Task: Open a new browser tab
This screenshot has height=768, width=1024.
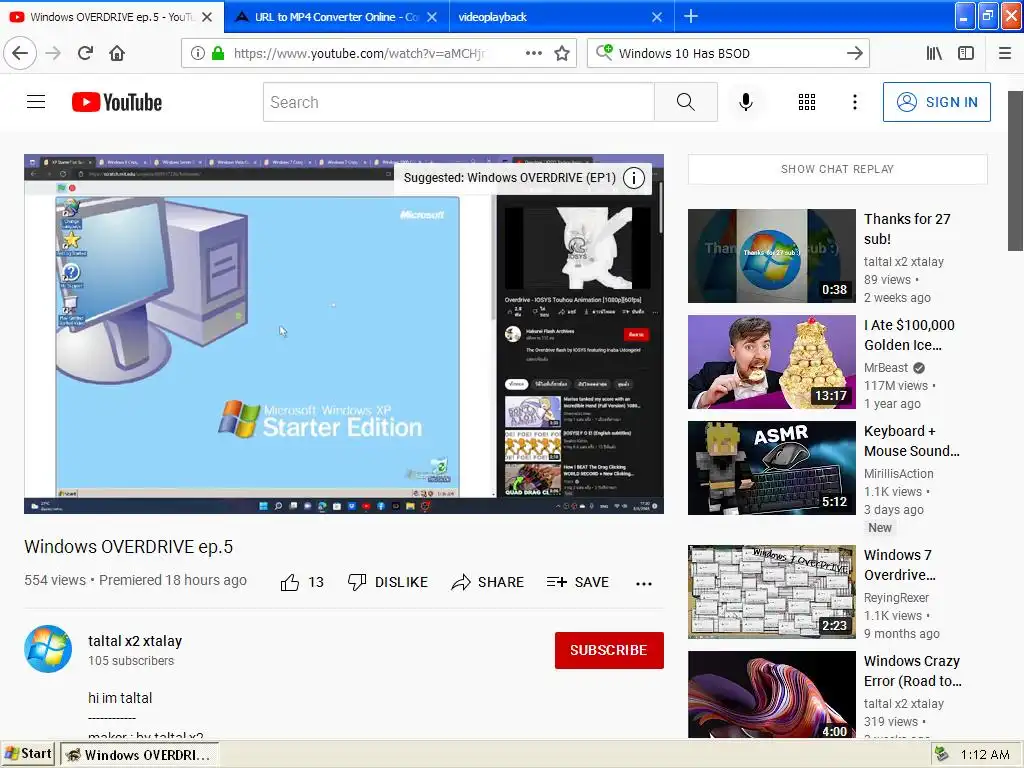Action: [x=691, y=16]
